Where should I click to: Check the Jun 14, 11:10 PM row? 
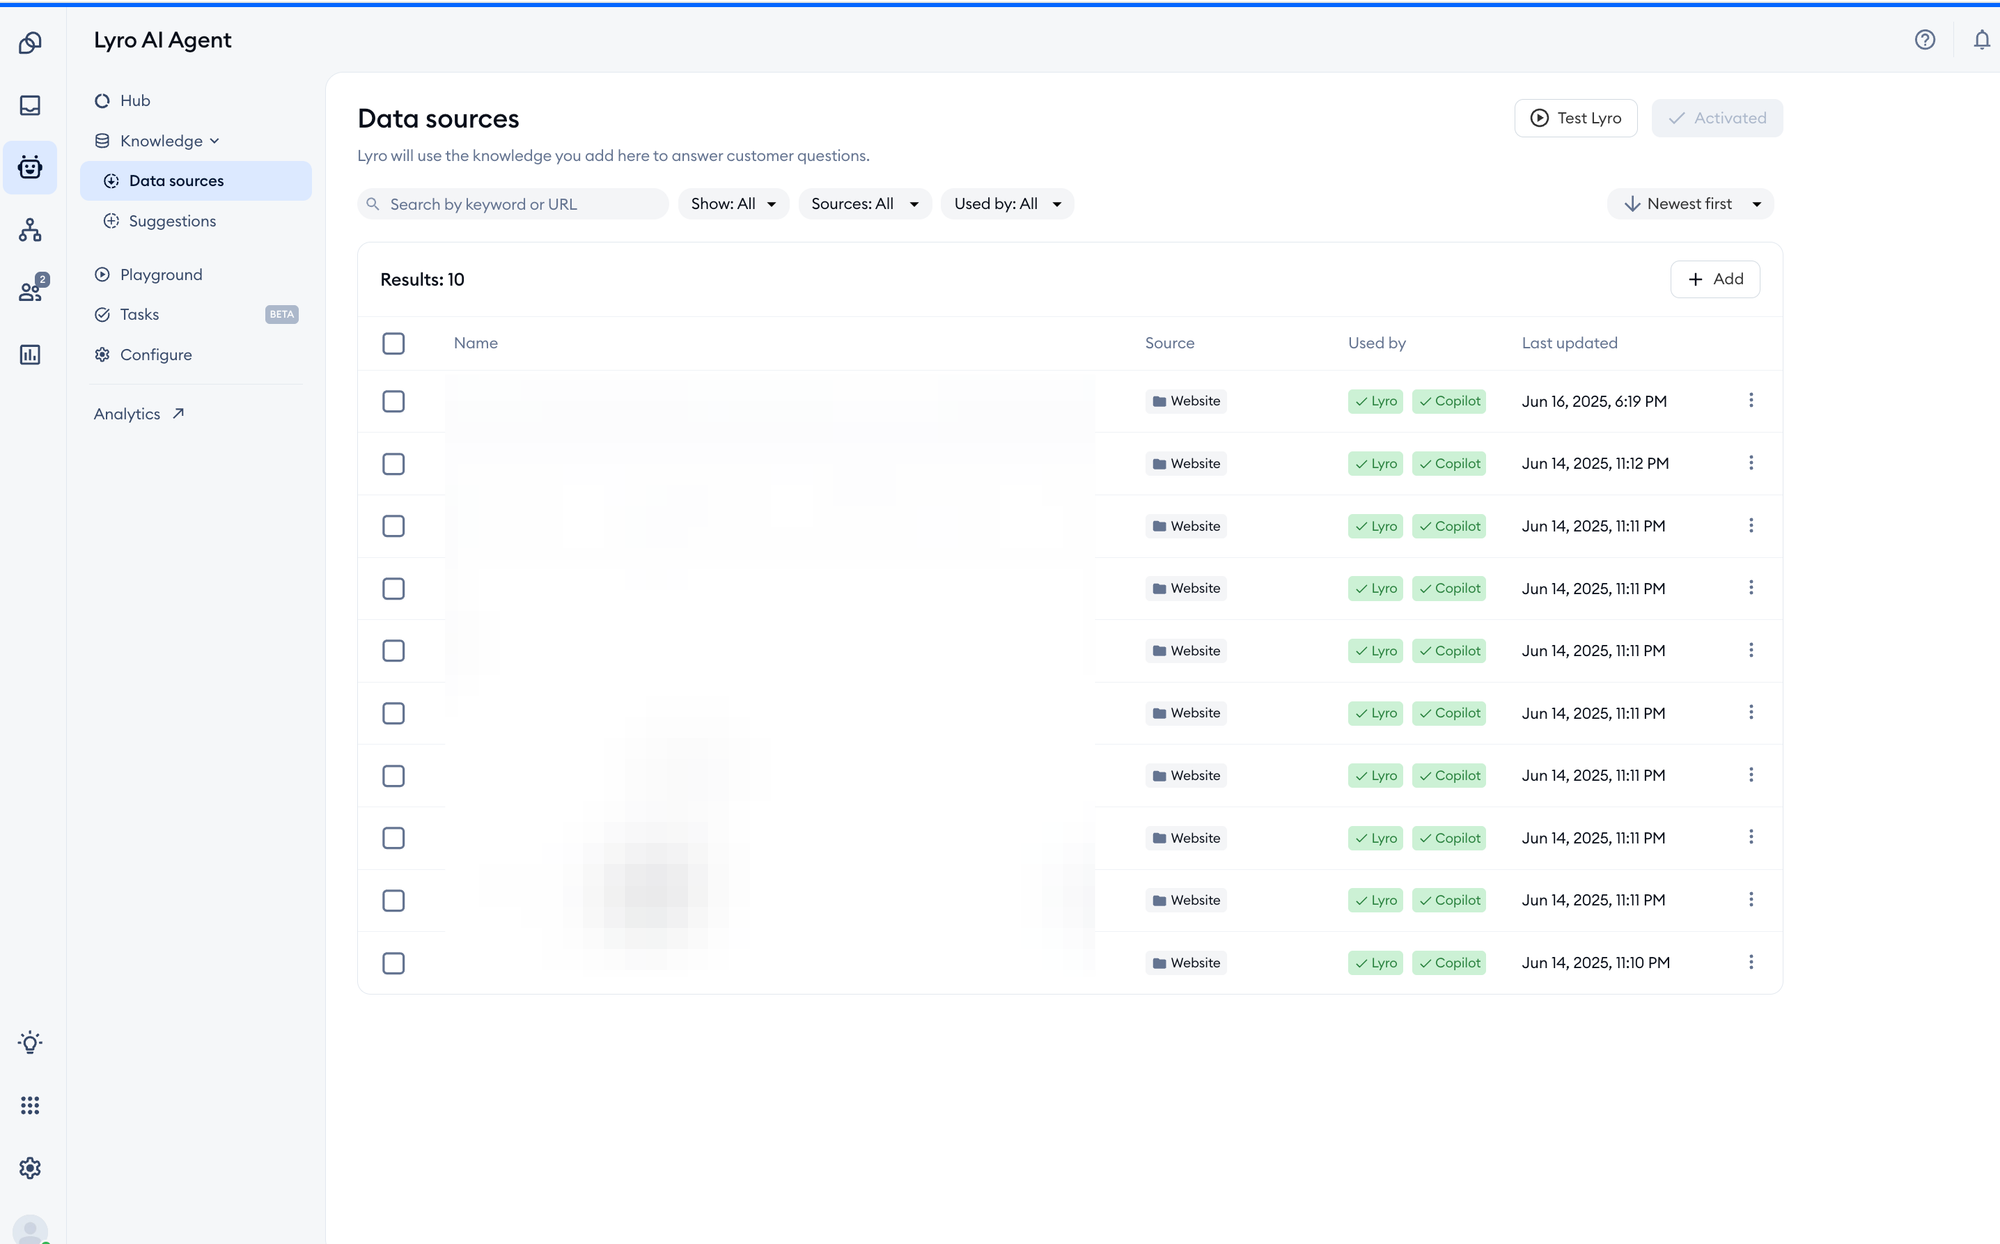pyautogui.click(x=394, y=963)
